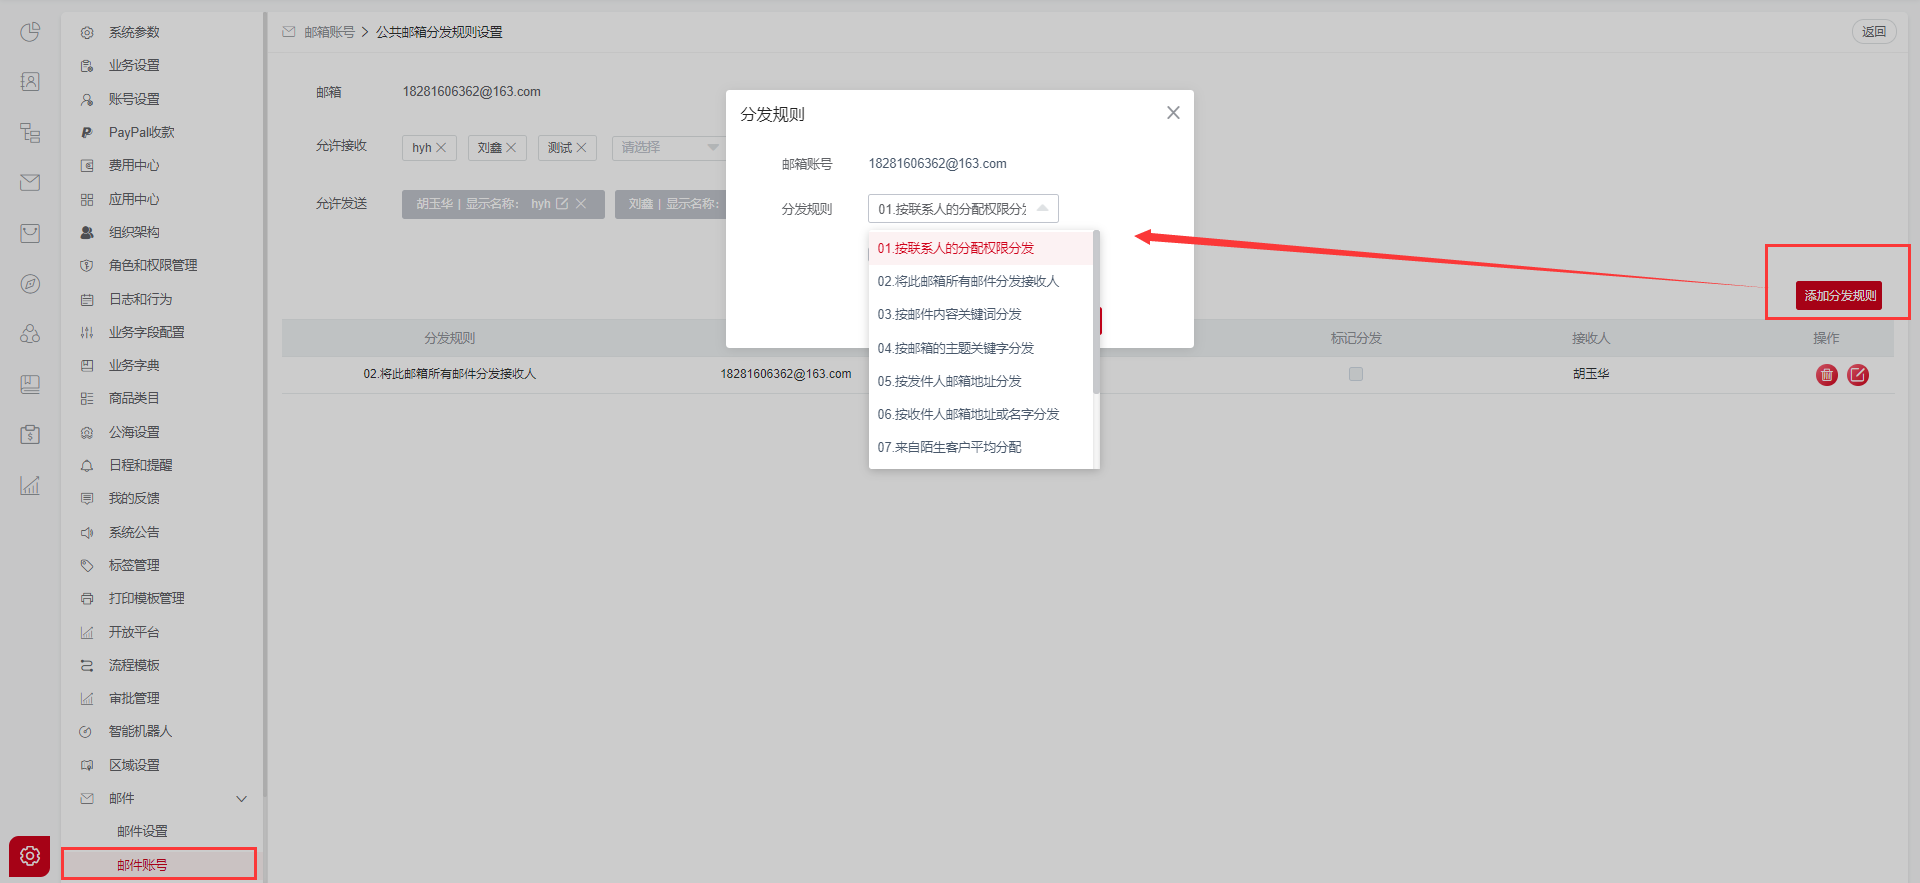Remove the hyh tag from allowed receivers
The height and width of the screenshot is (883, 1920).
(441, 148)
